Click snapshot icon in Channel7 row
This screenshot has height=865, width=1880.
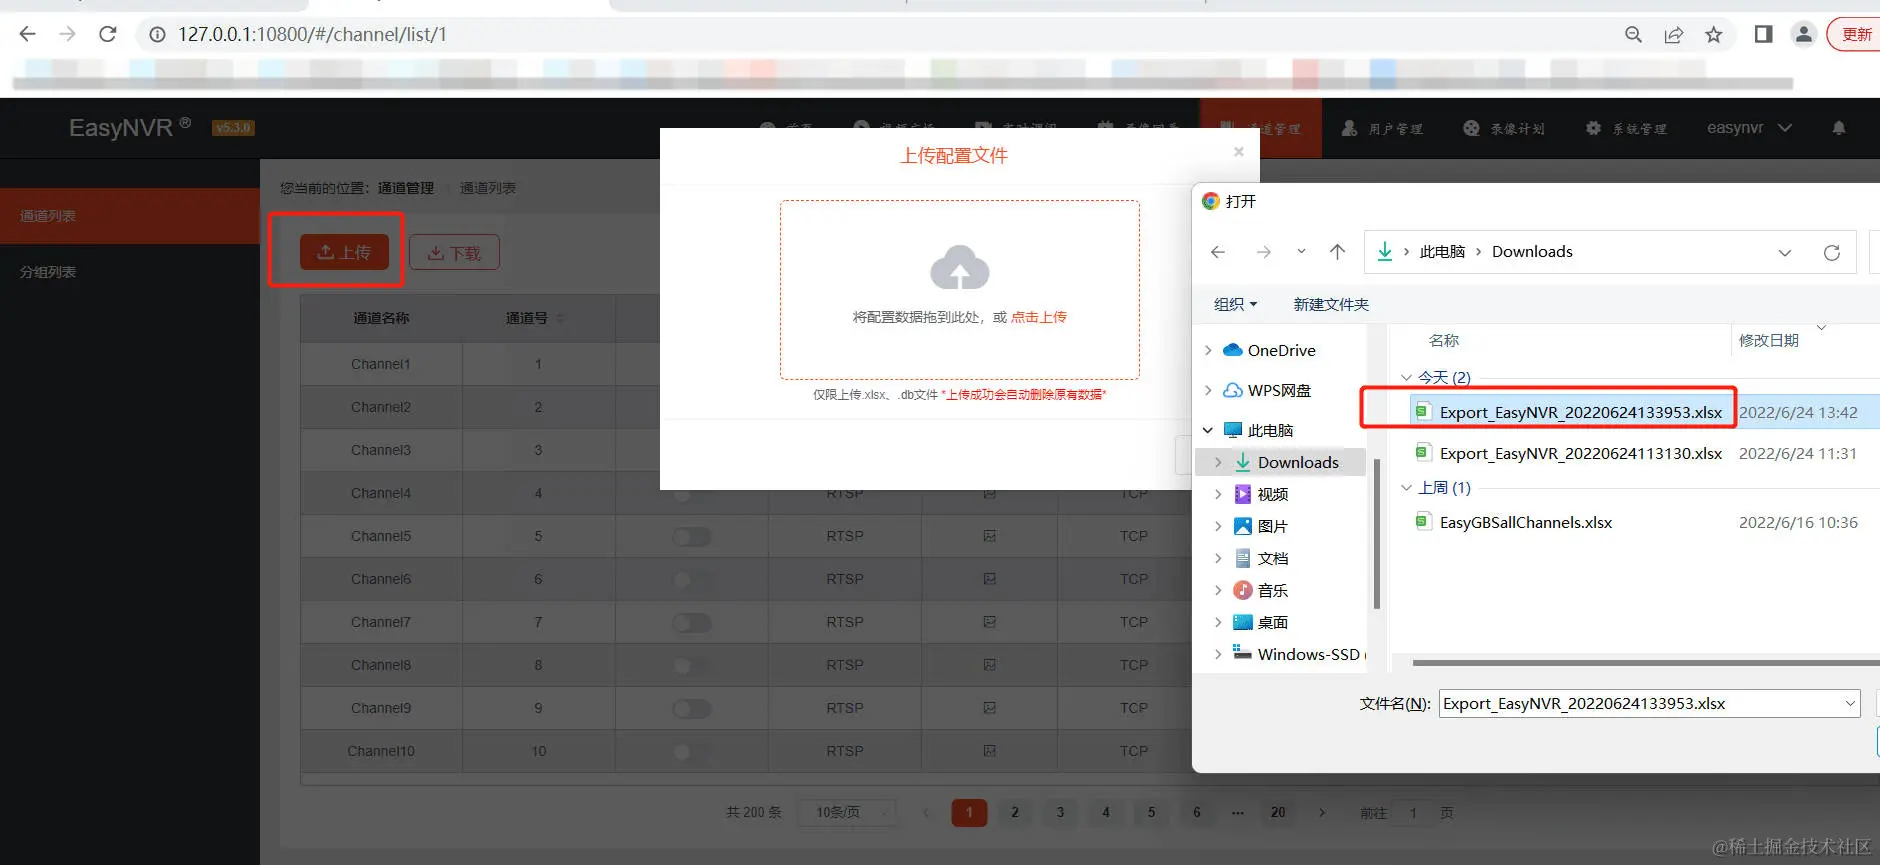click(x=989, y=623)
